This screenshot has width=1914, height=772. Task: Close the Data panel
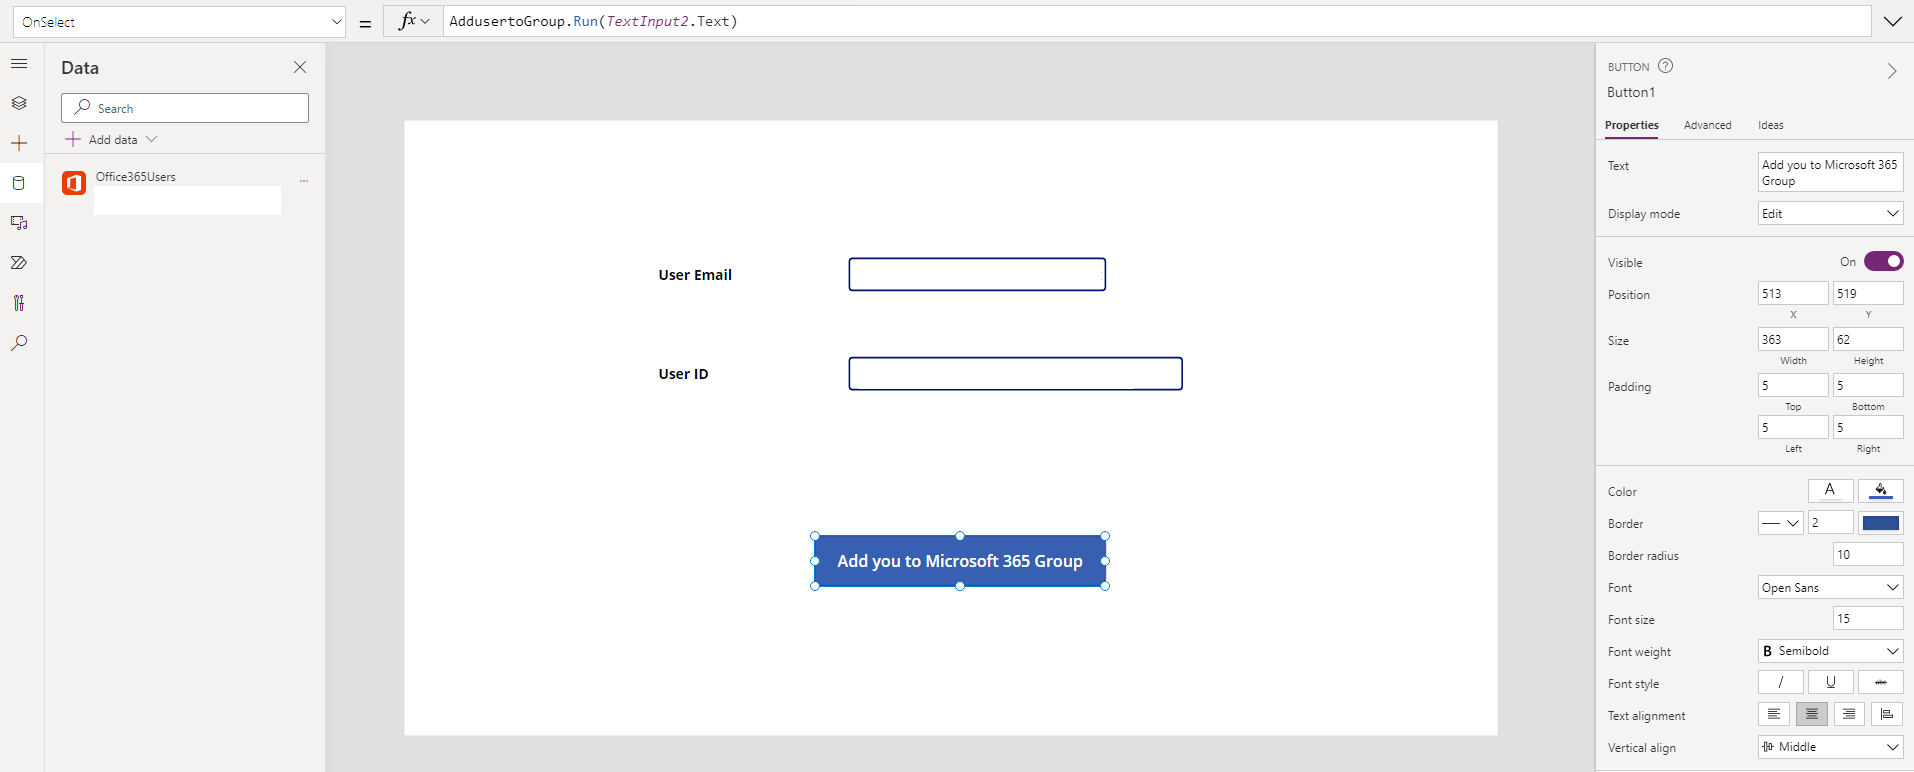pyautogui.click(x=300, y=67)
